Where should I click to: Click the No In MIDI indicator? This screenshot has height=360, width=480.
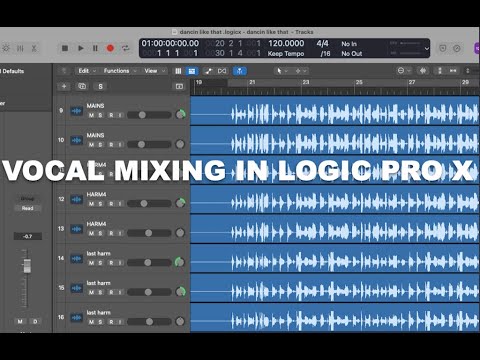(x=349, y=44)
